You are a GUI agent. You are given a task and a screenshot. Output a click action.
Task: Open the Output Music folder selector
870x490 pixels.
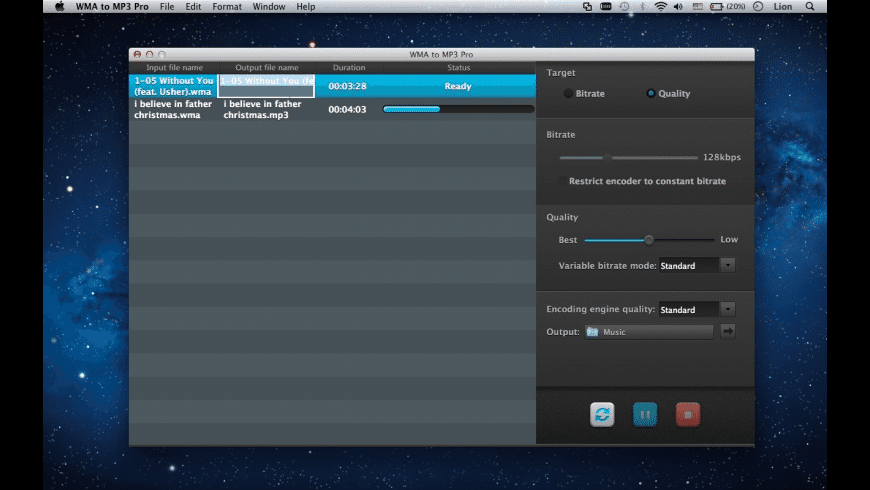coord(649,332)
